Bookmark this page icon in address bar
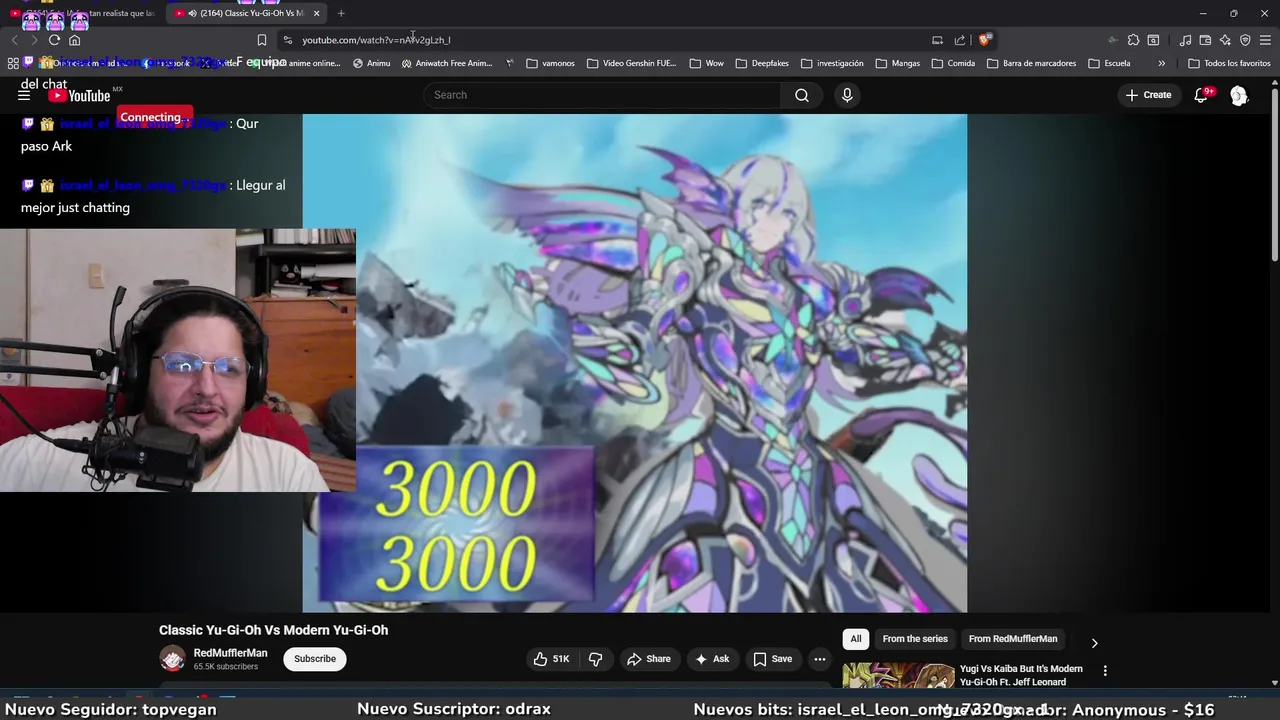Image resolution: width=1280 pixels, height=720 pixels. 262,40
